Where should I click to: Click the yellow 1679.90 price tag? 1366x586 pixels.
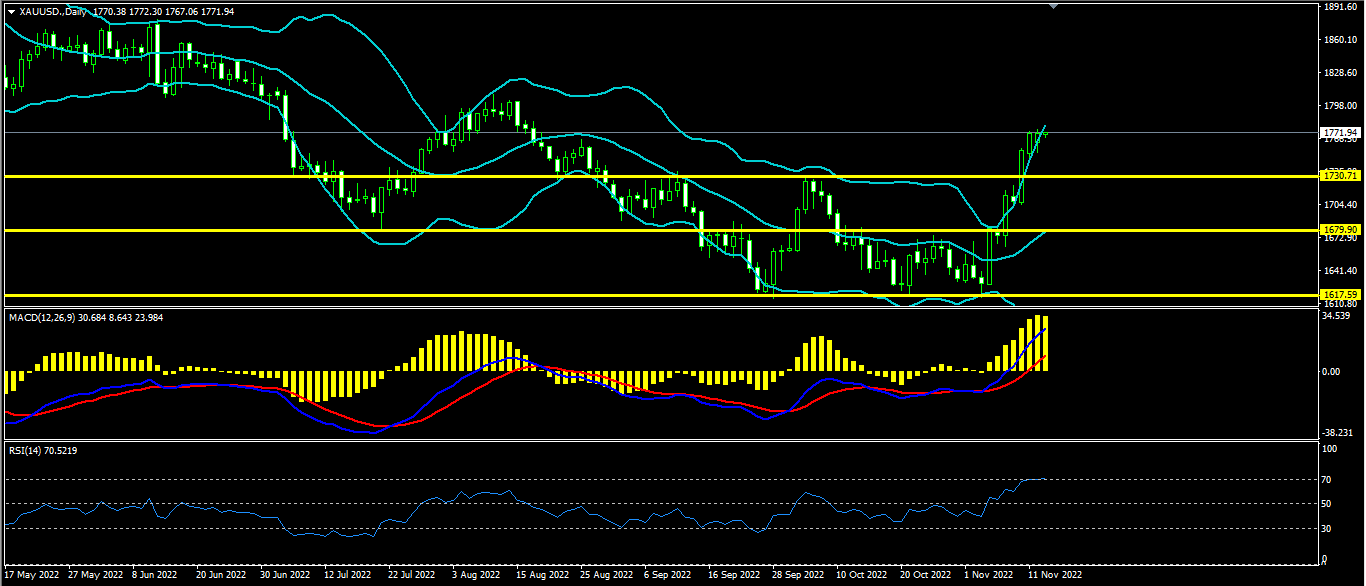click(x=1339, y=230)
